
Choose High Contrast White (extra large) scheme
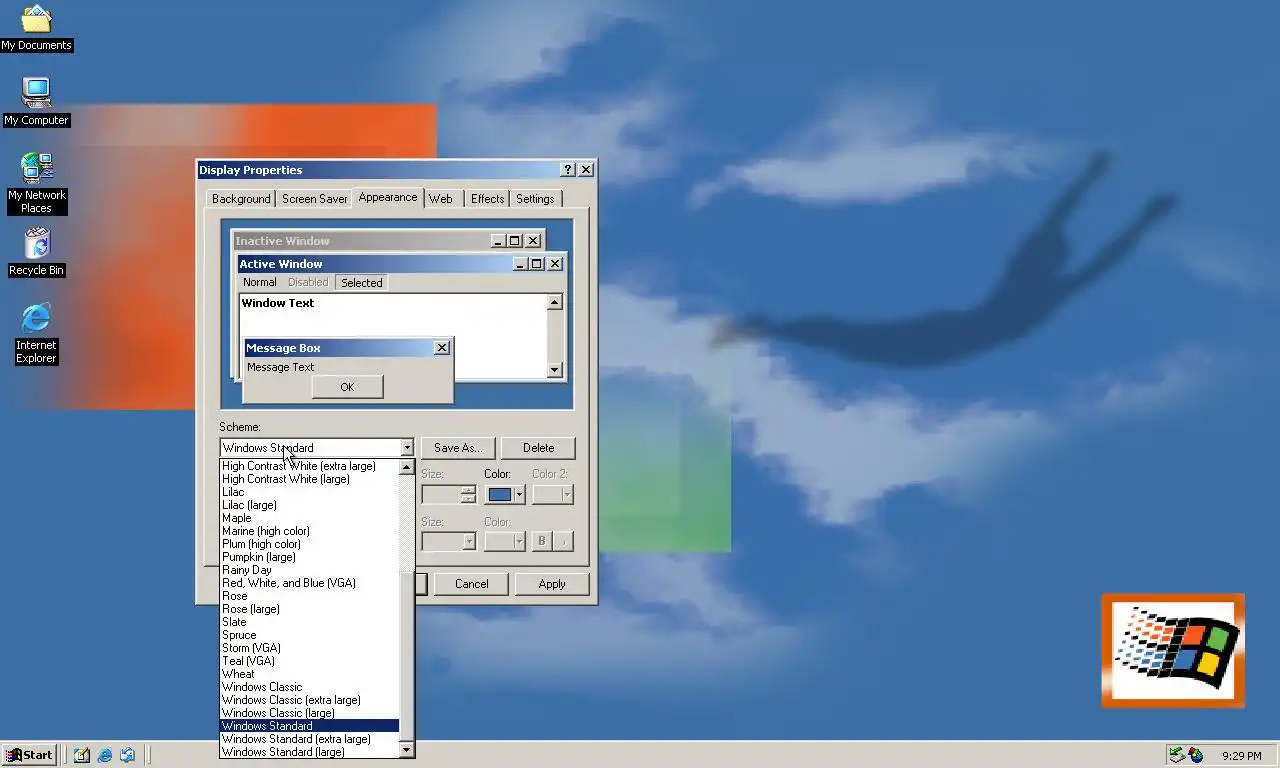(x=310, y=466)
